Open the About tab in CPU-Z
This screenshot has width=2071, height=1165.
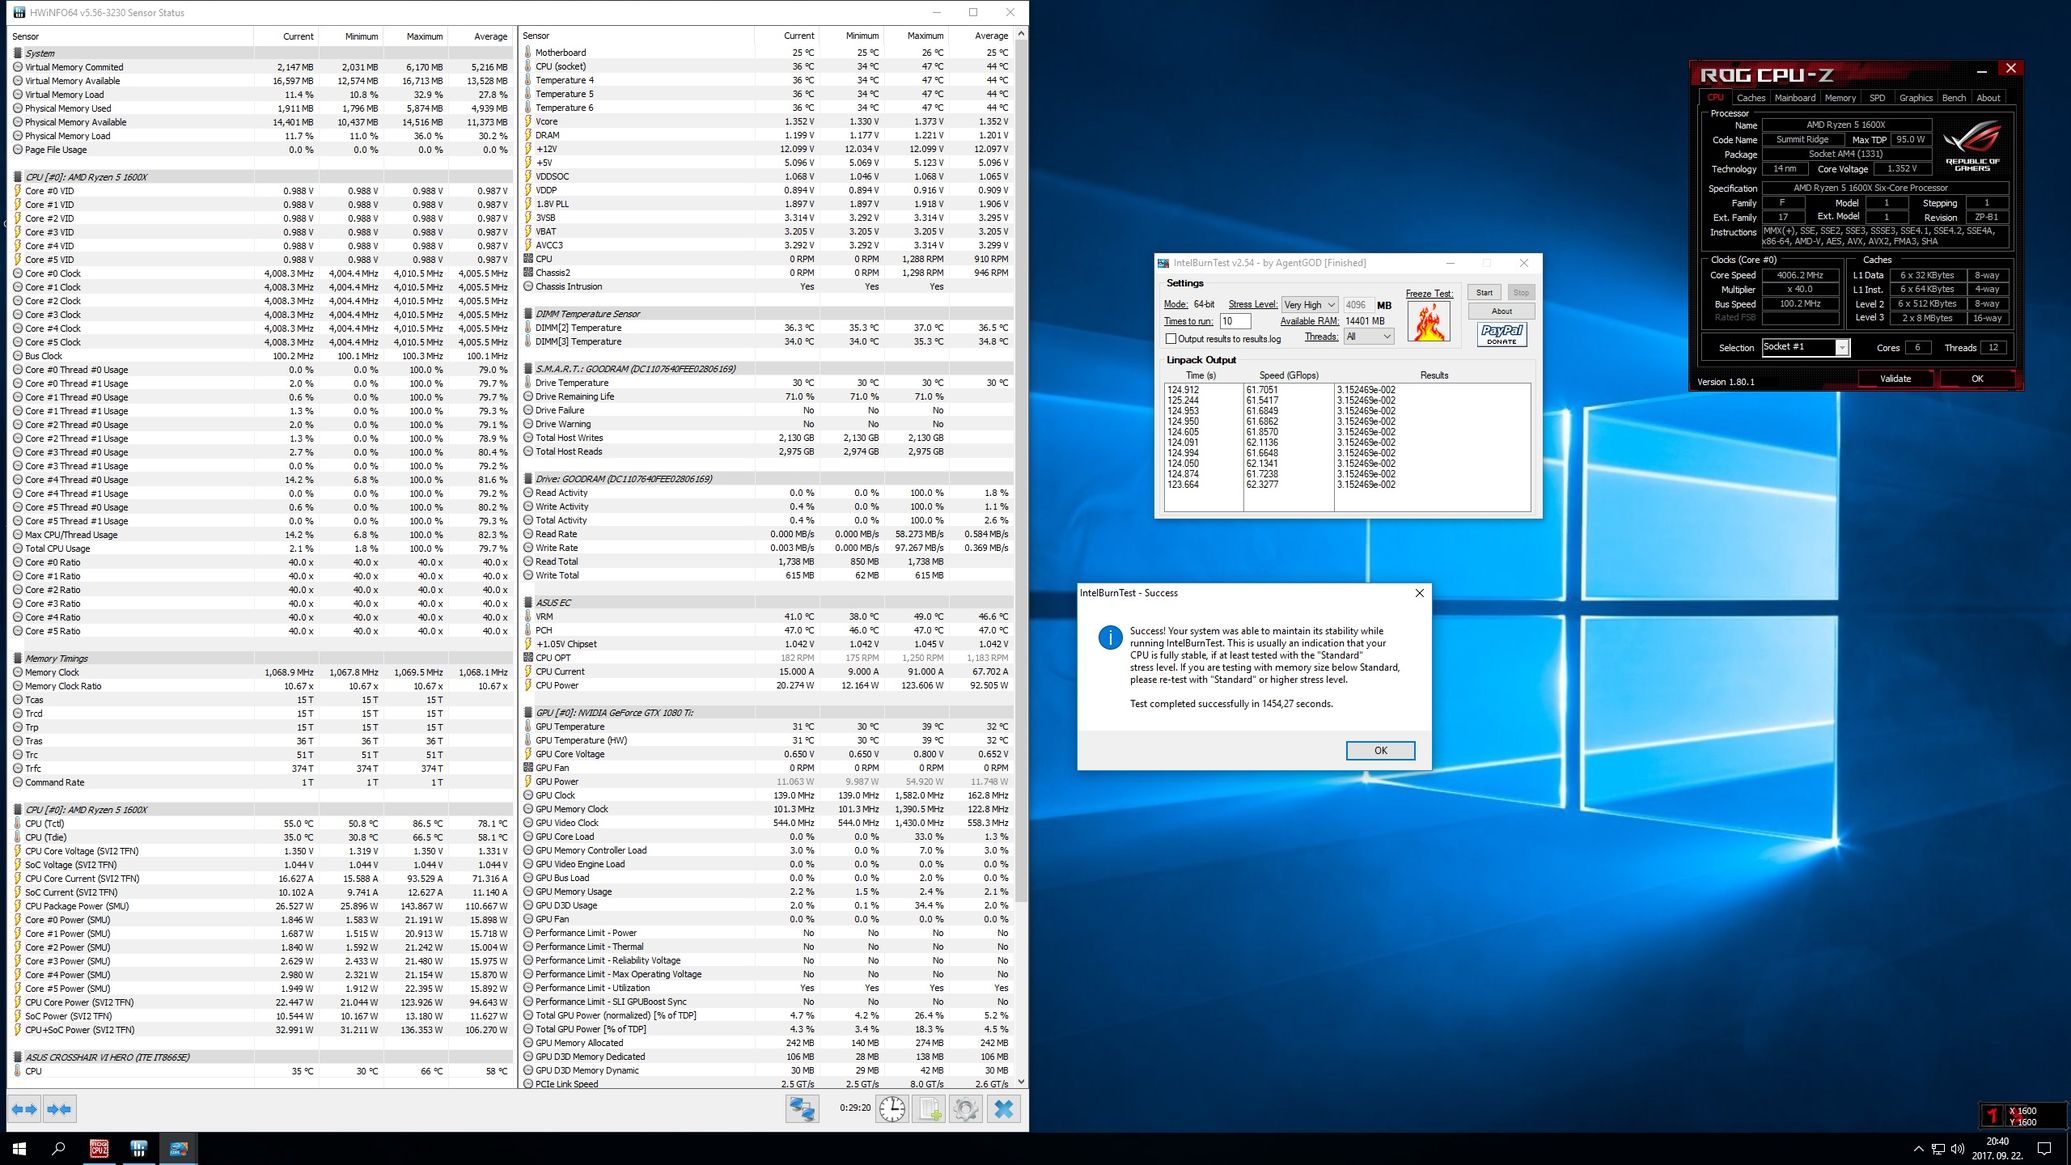(x=1988, y=98)
